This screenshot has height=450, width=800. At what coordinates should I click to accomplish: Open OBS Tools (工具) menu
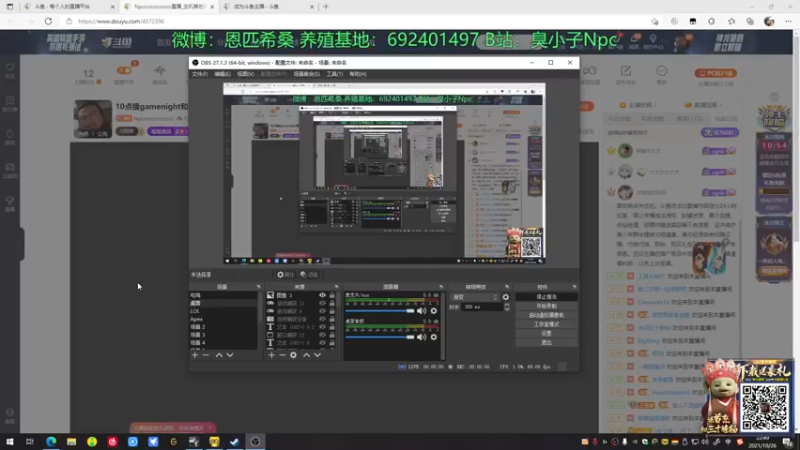[335, 74]
